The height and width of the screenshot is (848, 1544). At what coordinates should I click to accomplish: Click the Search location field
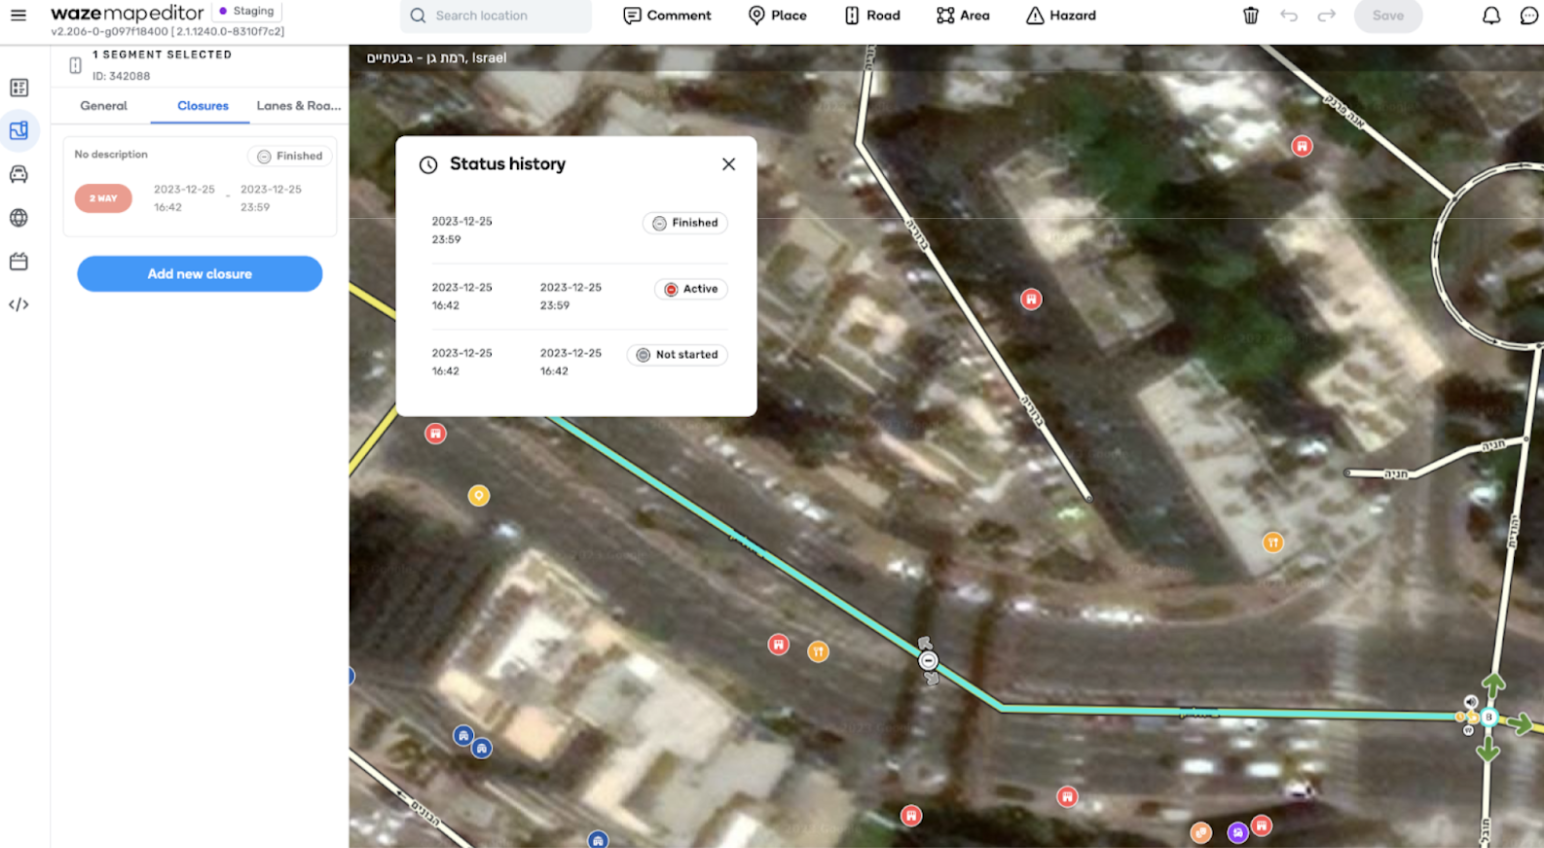click(x=496, y=15)
